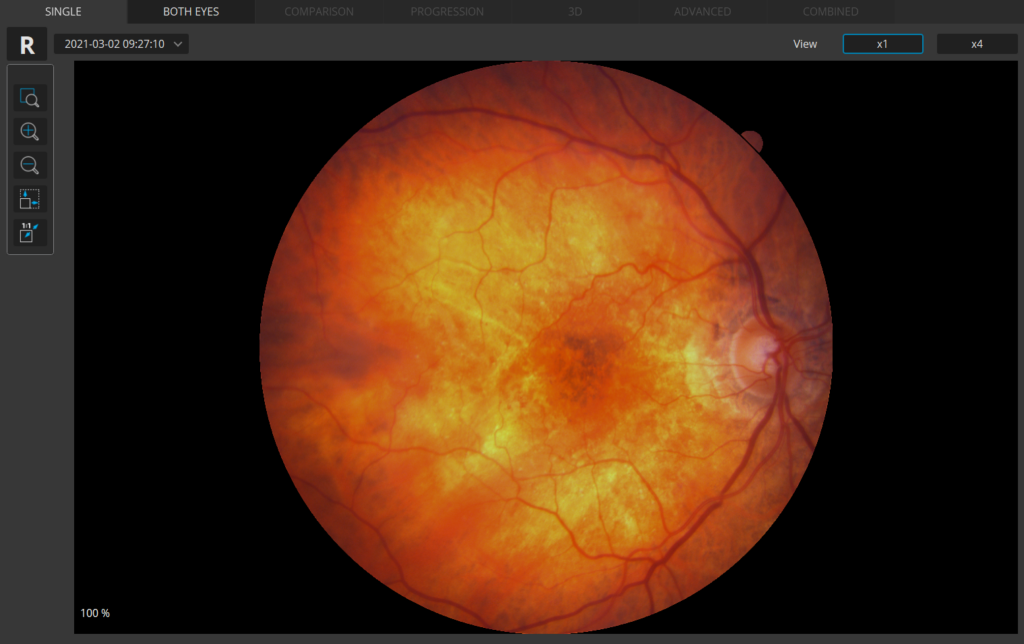The height and width of the screenshot is (644, 1024).
Task: Select the x1 view option
Action: click(x=883, y=44)
